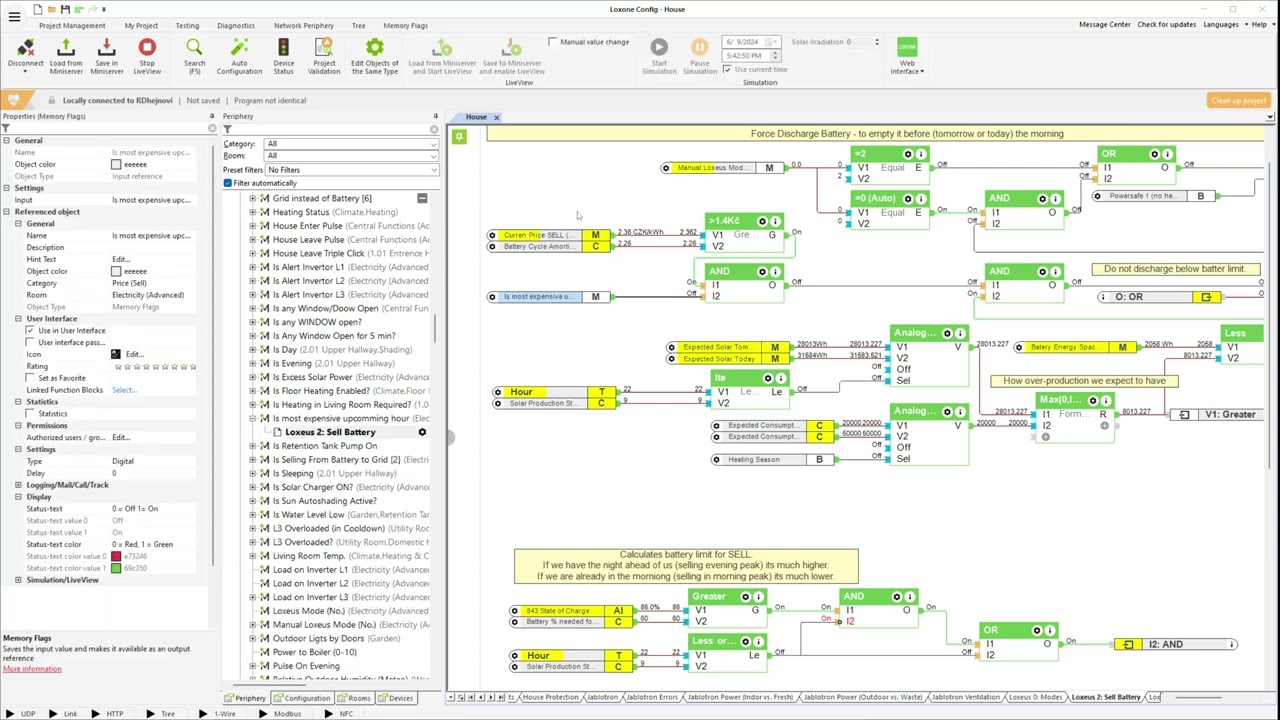The image size is (1280, 720).
Task: Click the new document icon in quick access bar
Action: (x=37, y=10)
